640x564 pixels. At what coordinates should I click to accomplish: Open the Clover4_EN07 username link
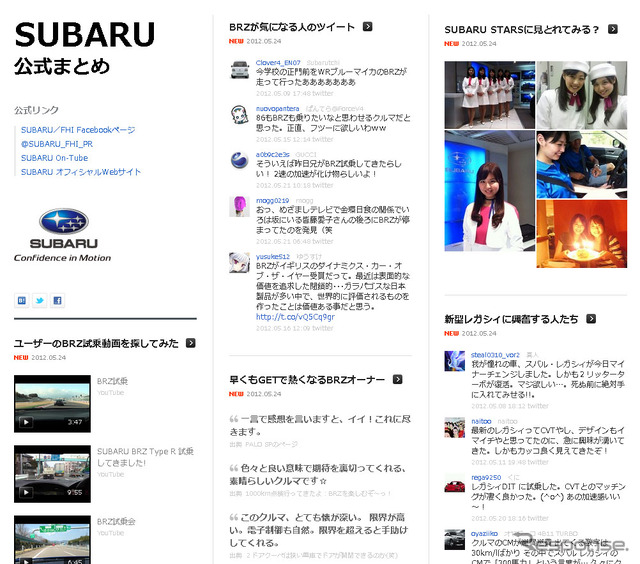tap(278, 62)
